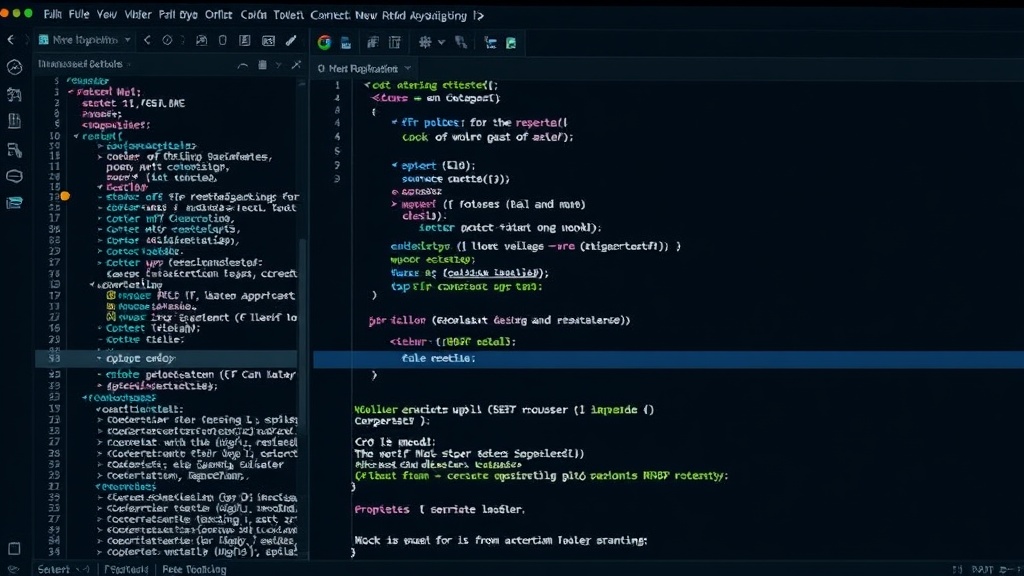
Task: Open the 'Nire' project dropdown in toolbar
Action: coord(84,40)
